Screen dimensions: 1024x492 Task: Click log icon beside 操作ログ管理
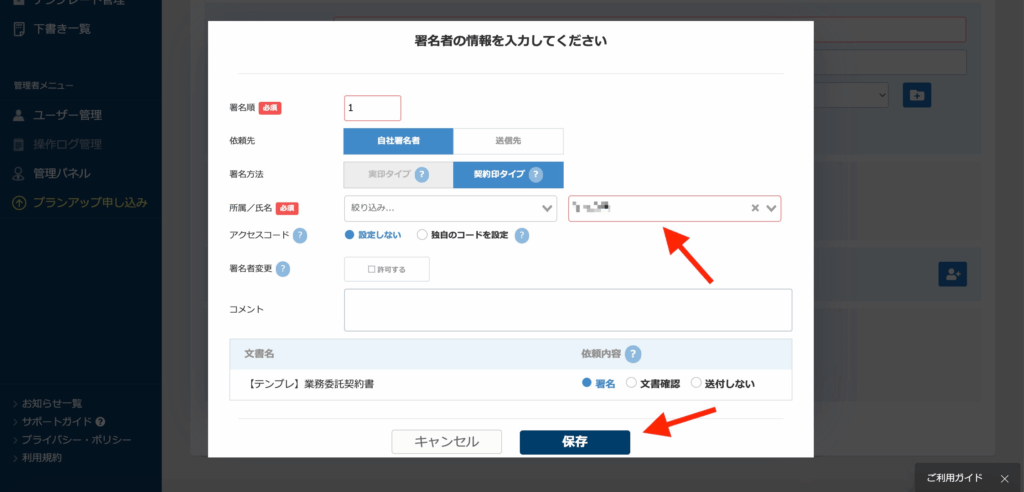19,144
